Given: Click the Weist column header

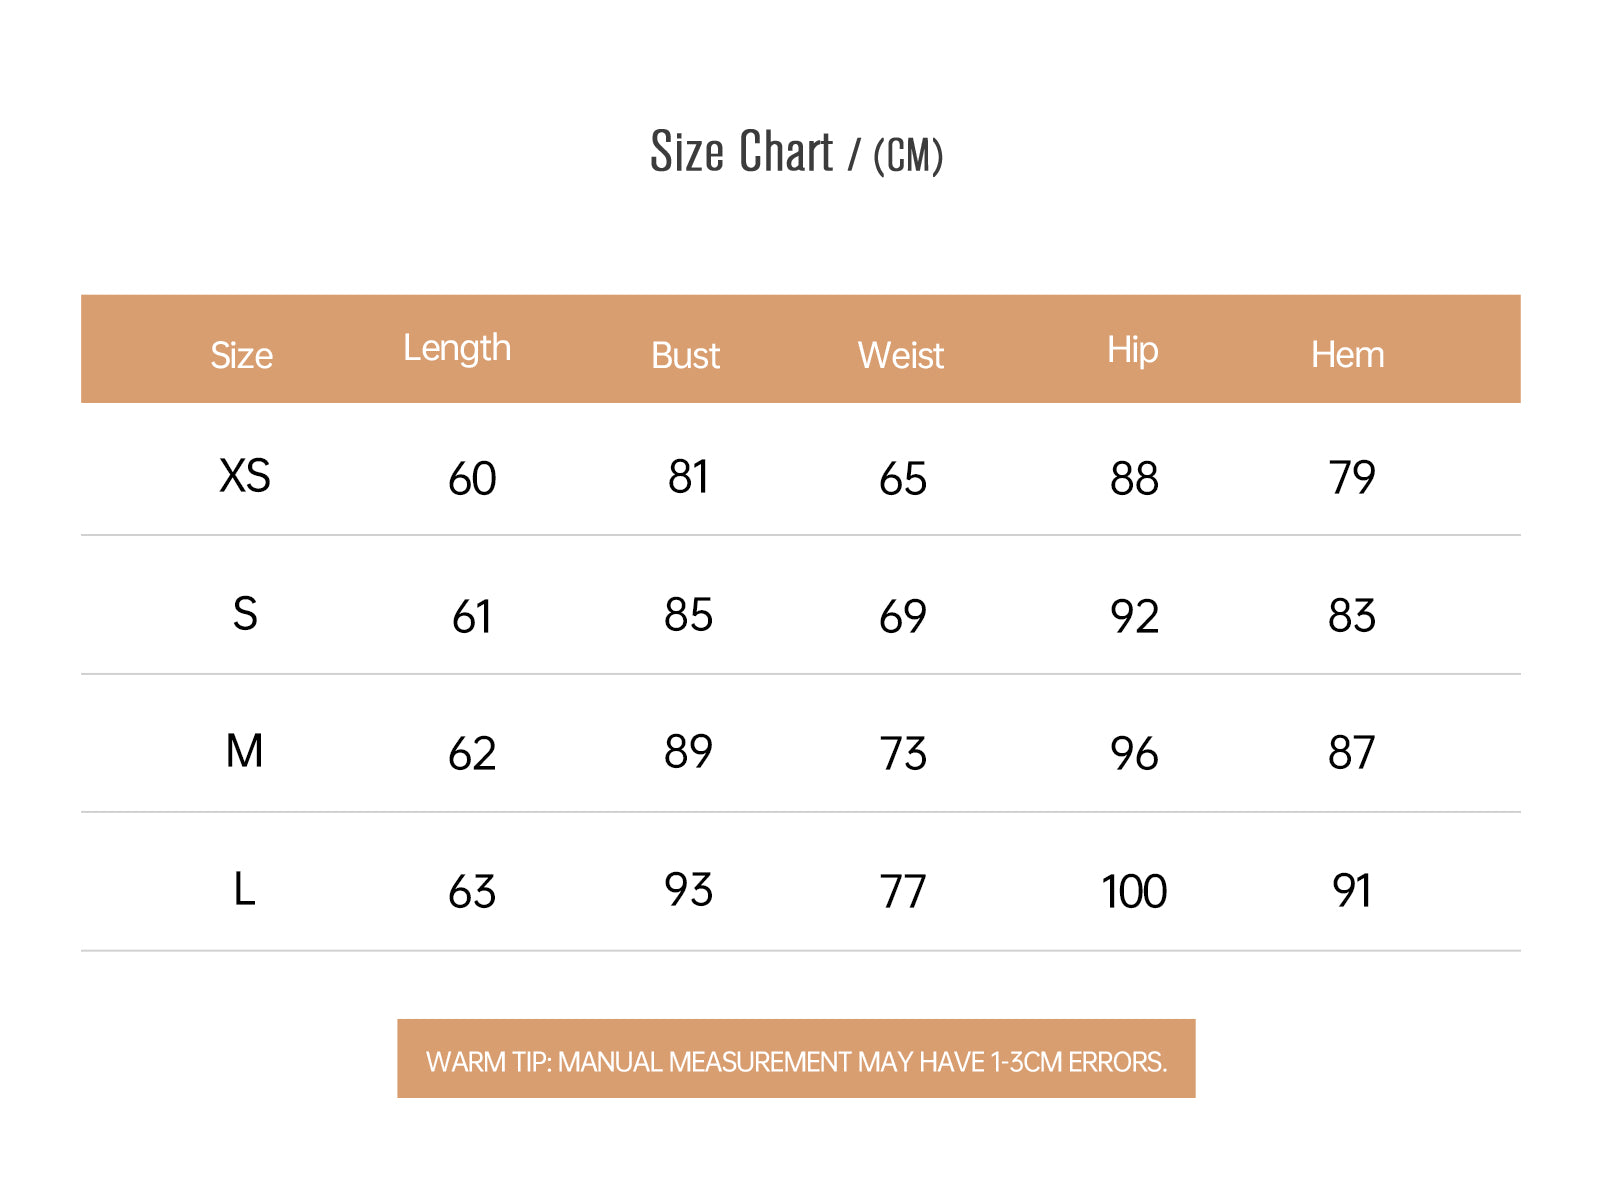Looking at the screenshot, I should coord(900,355).
